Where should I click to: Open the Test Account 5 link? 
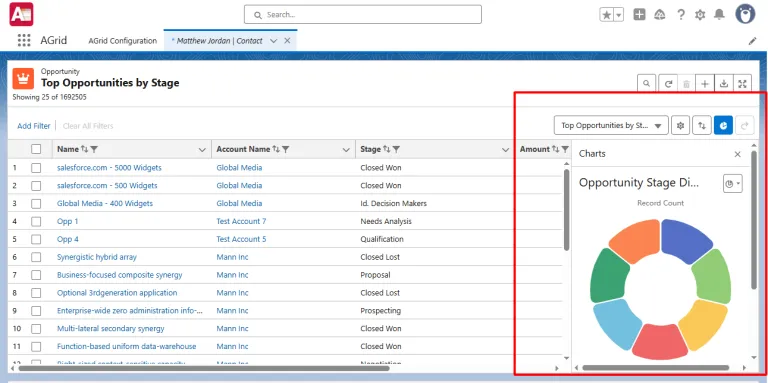[241, 239]
